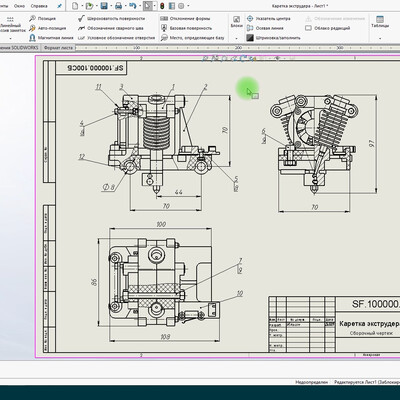Select the 100 dimension in bottom view

click(x=161, y=224)
